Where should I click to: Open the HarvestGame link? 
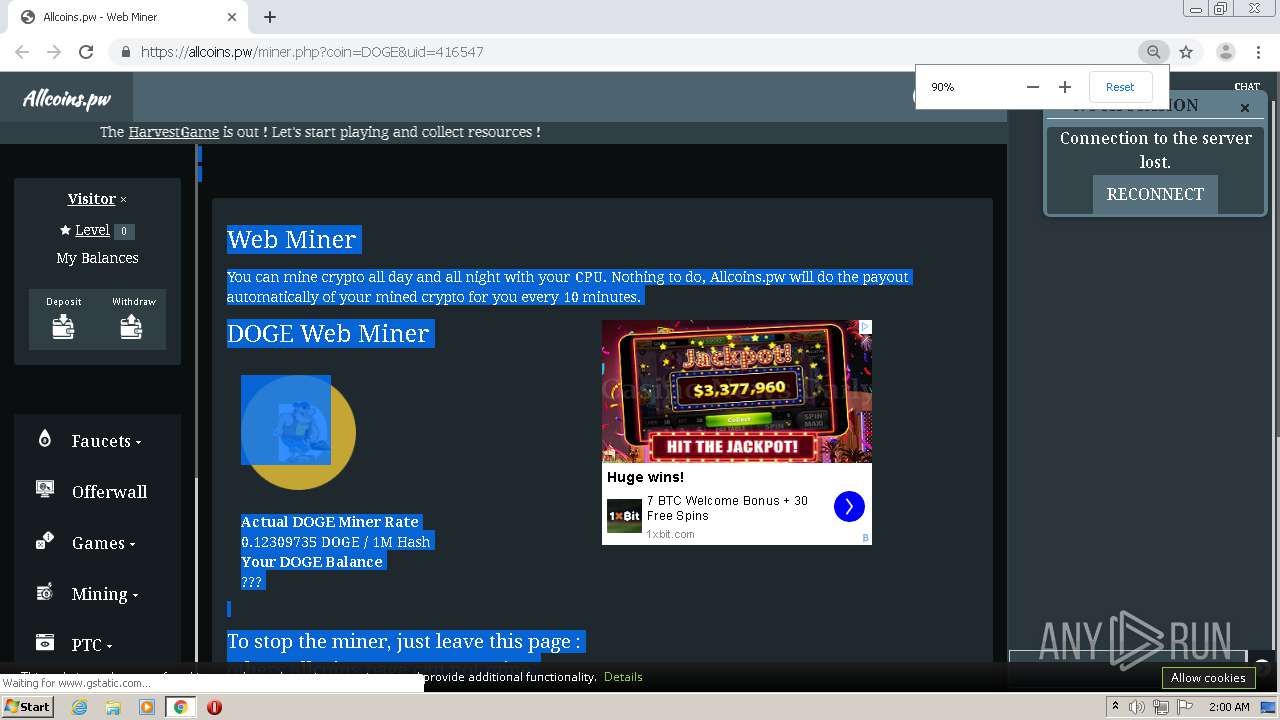pos(174,132)
